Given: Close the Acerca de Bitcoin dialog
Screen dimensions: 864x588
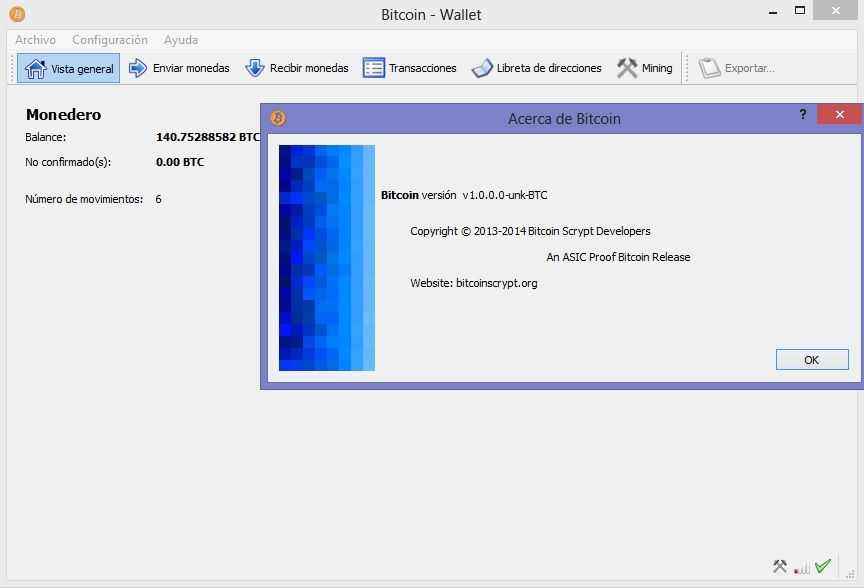Looking at the screenshot, I should (x=839, y=114).
